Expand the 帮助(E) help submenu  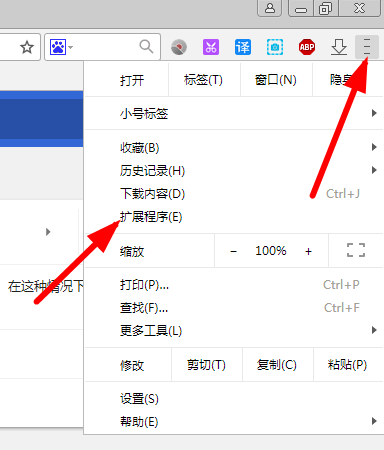[x=234, y=422]
